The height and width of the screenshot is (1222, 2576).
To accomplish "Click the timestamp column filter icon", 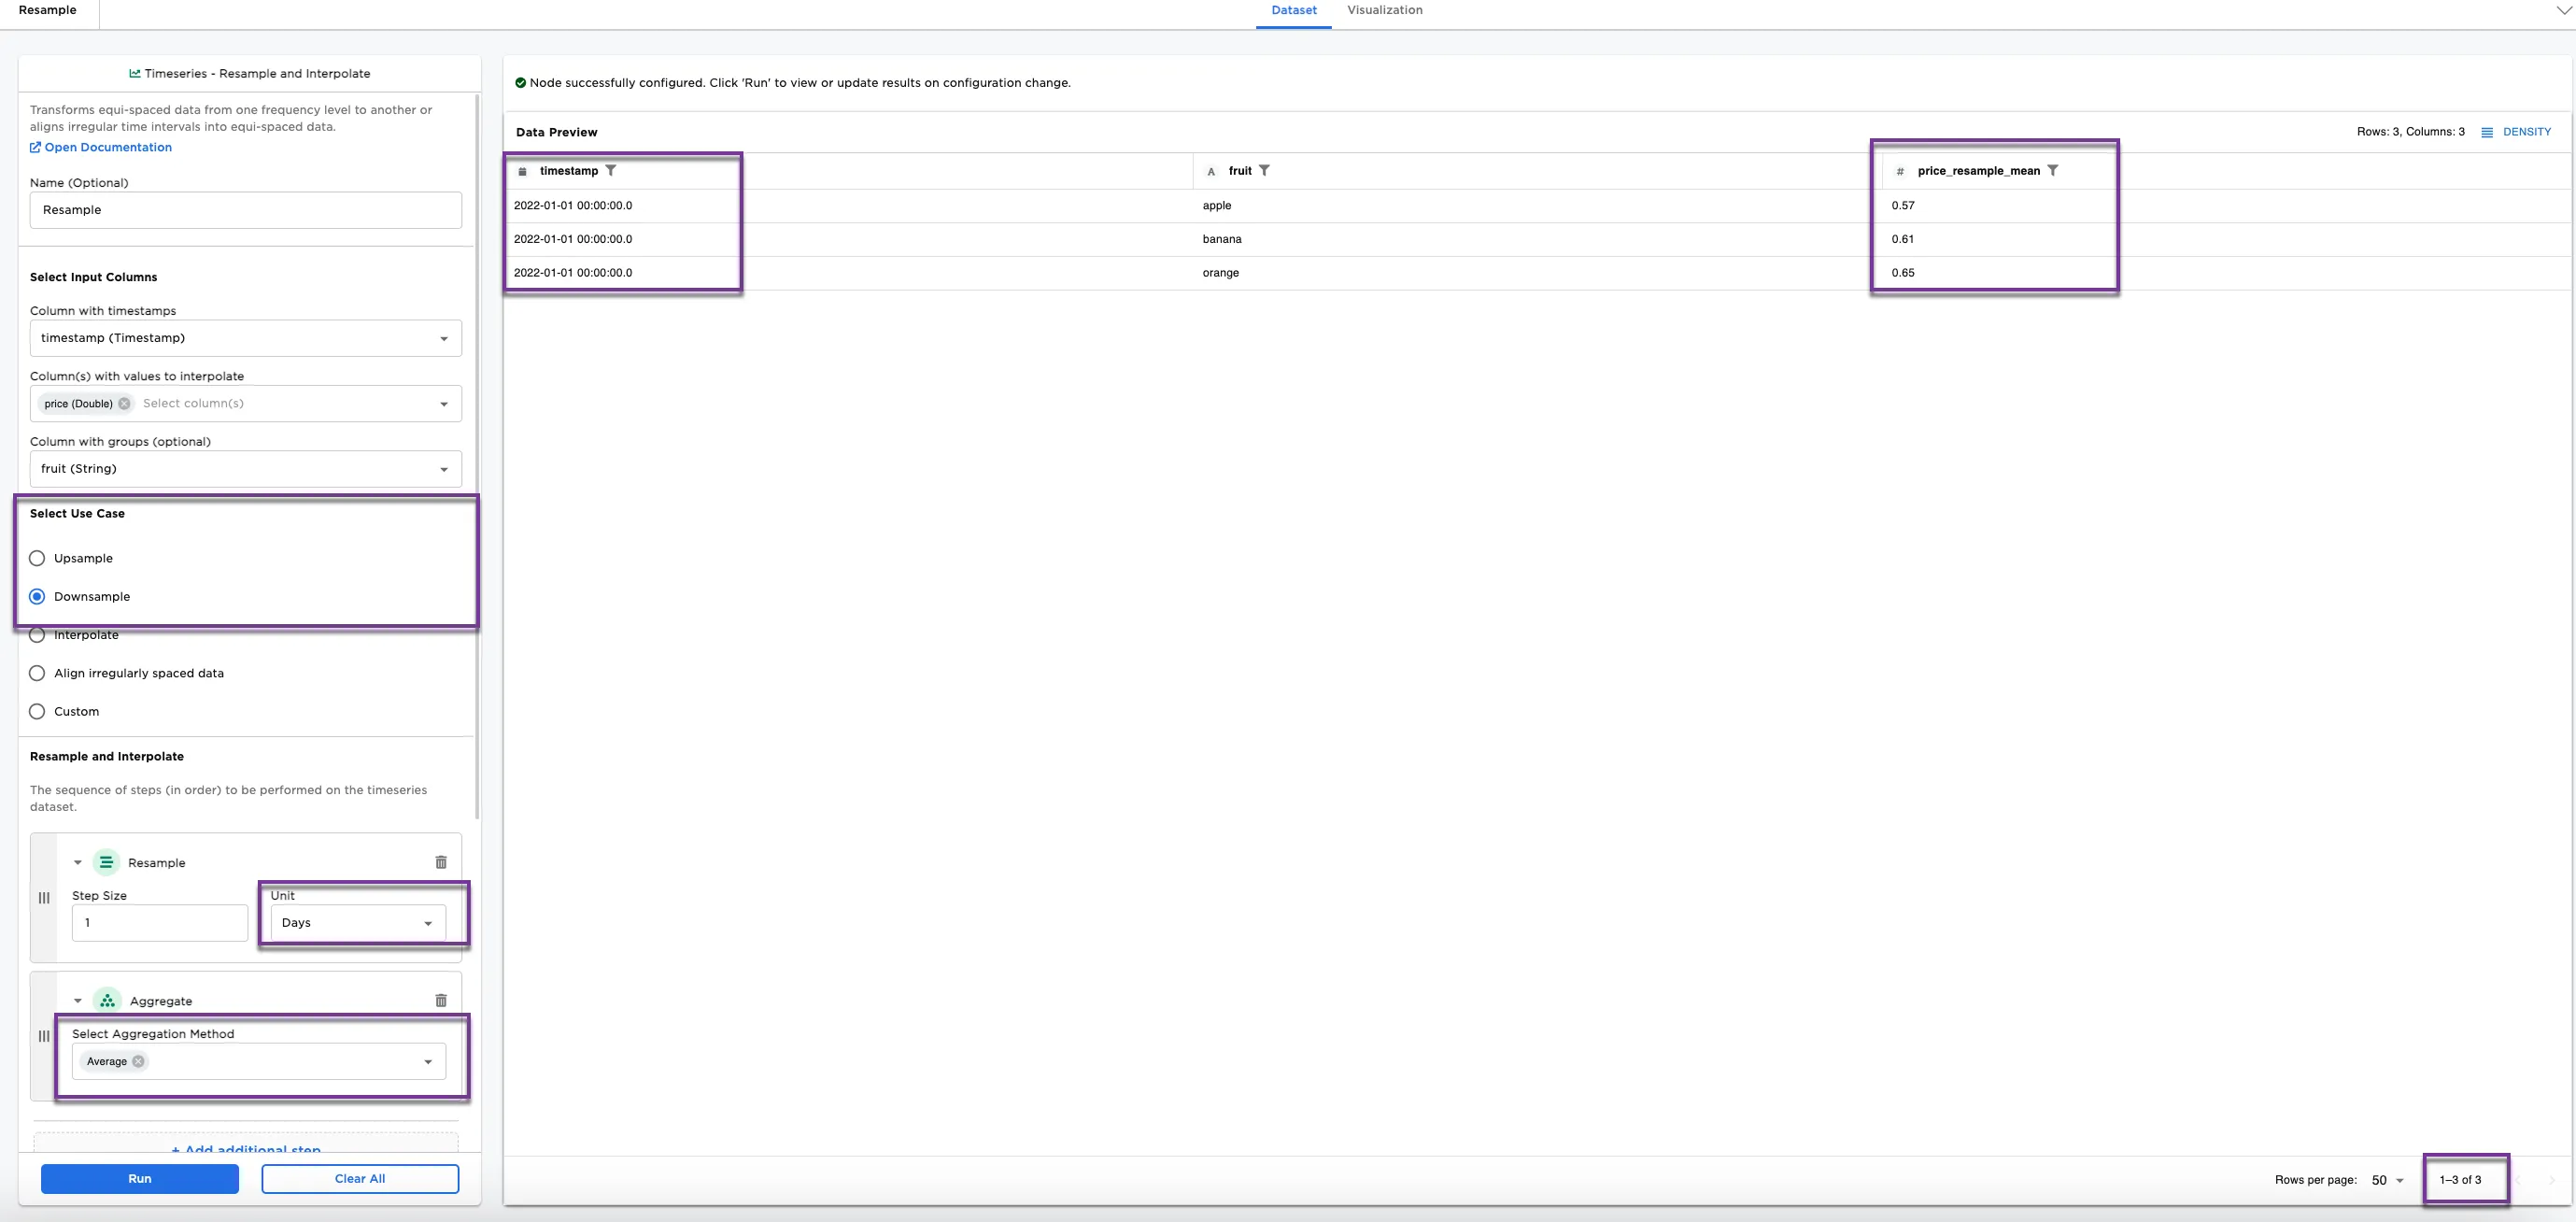I will [611, 171].
